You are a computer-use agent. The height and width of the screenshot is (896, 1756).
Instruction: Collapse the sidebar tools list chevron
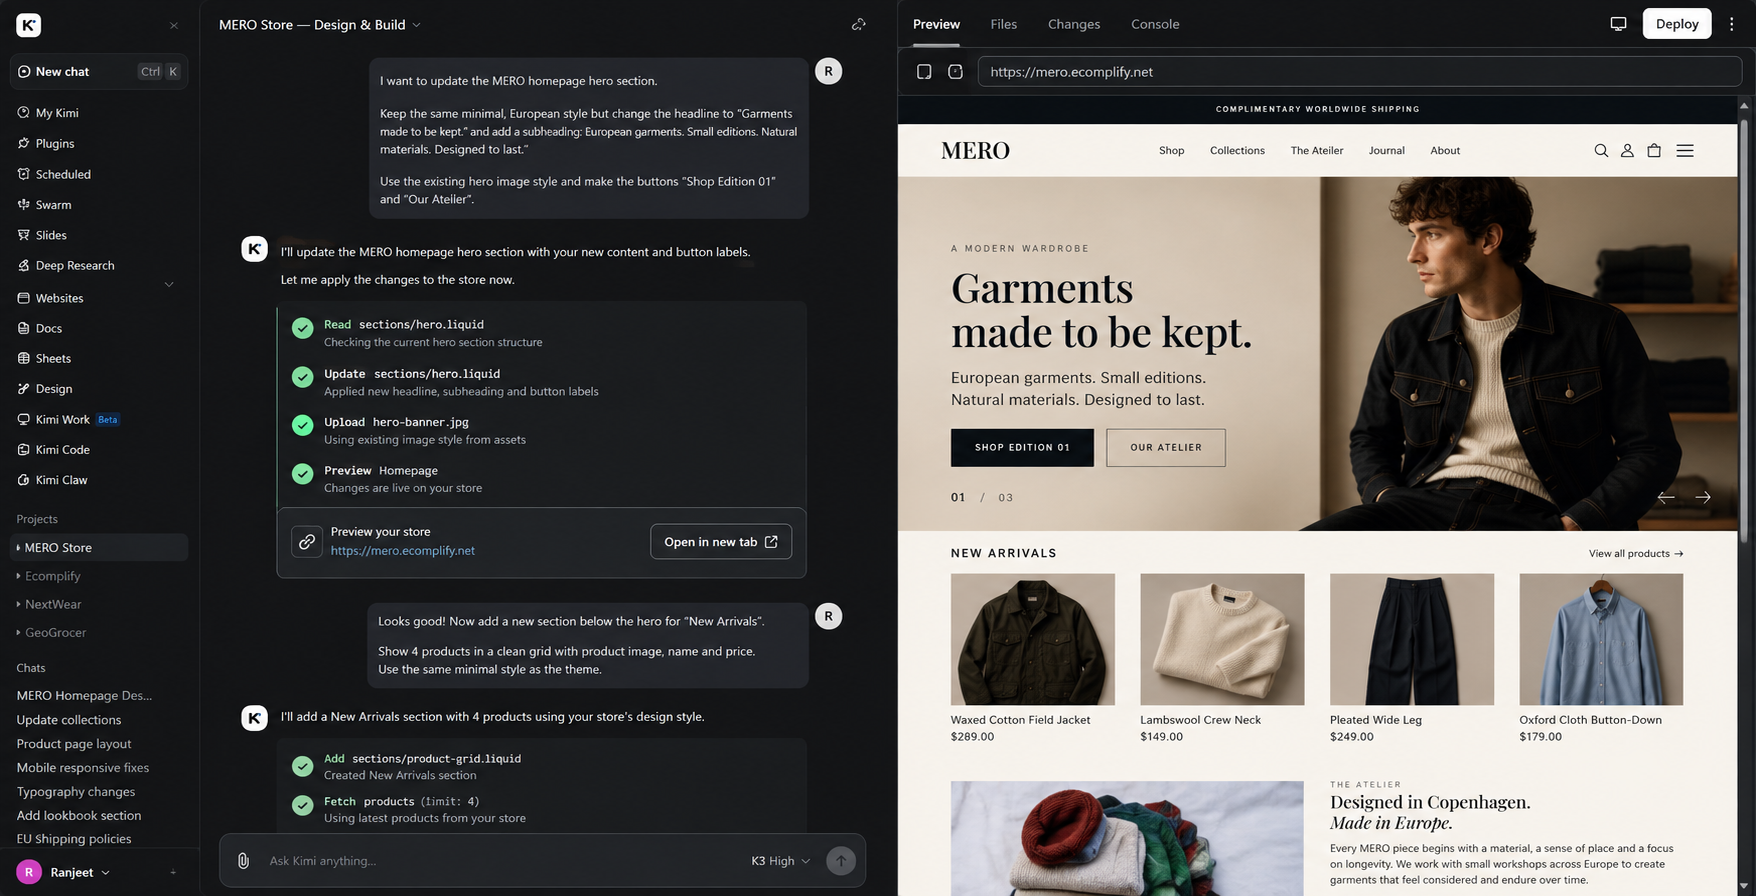[x=169, y=284]
